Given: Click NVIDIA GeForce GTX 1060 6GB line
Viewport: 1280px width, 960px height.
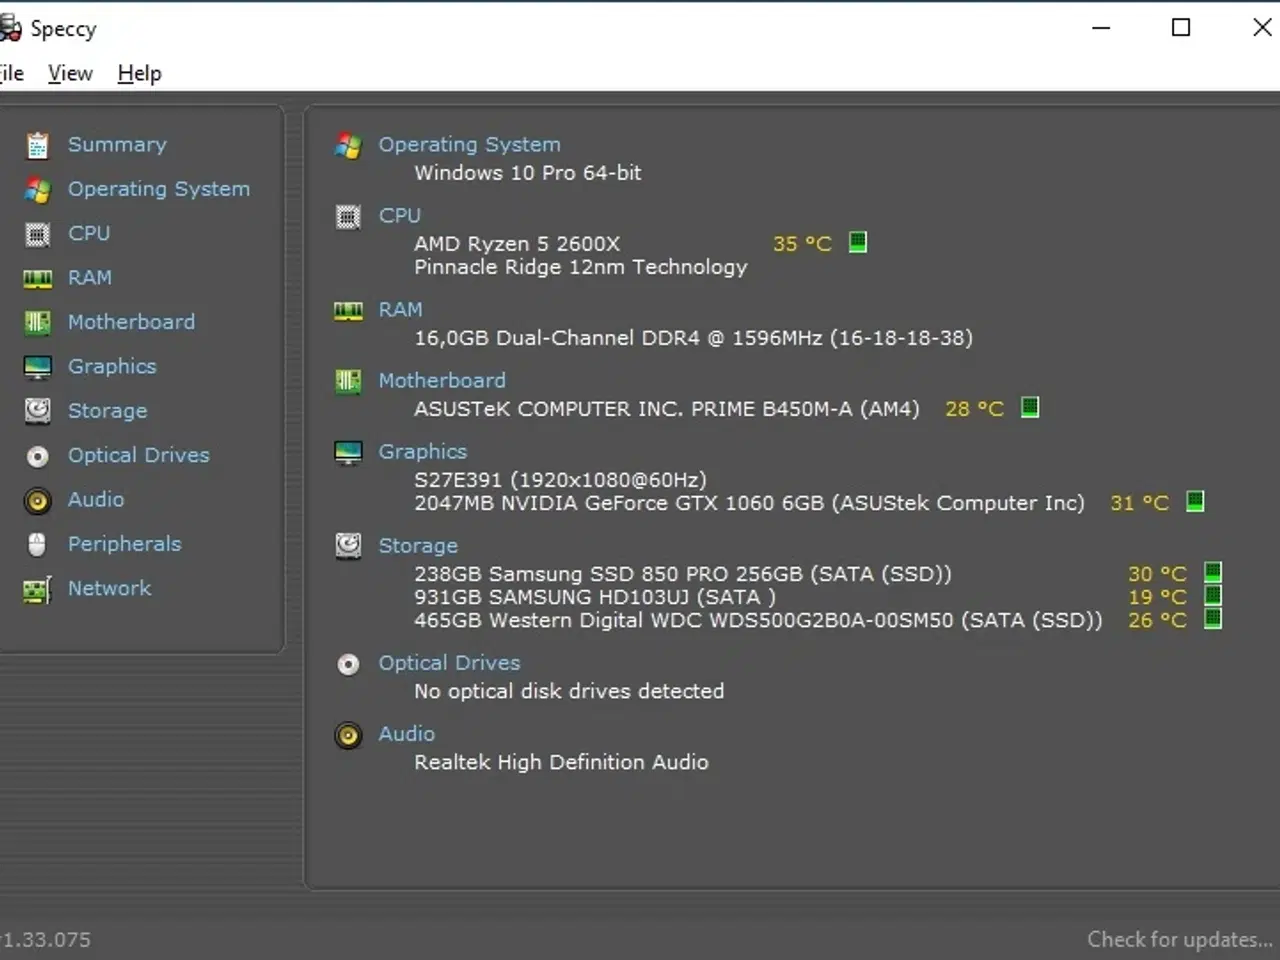Looking at the screenshot, I should coord(749,503).
